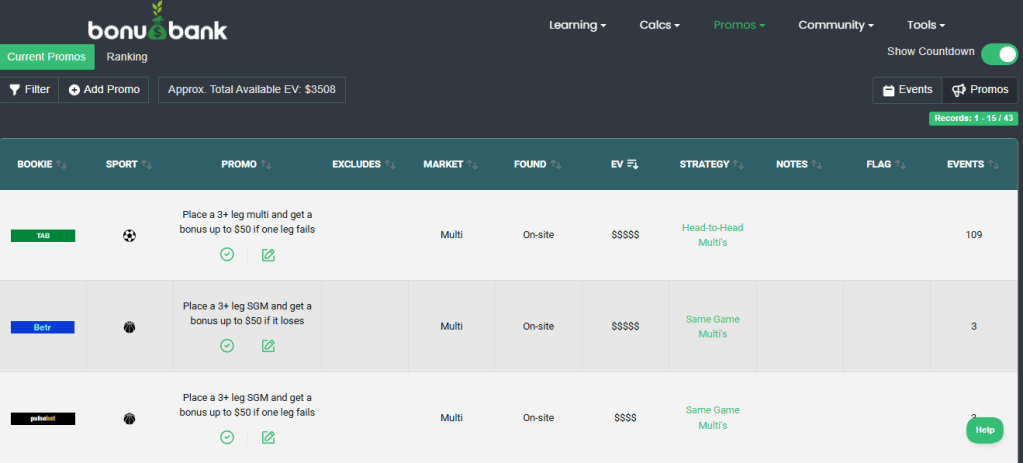Expand the Learning dropdown menu

577,25
